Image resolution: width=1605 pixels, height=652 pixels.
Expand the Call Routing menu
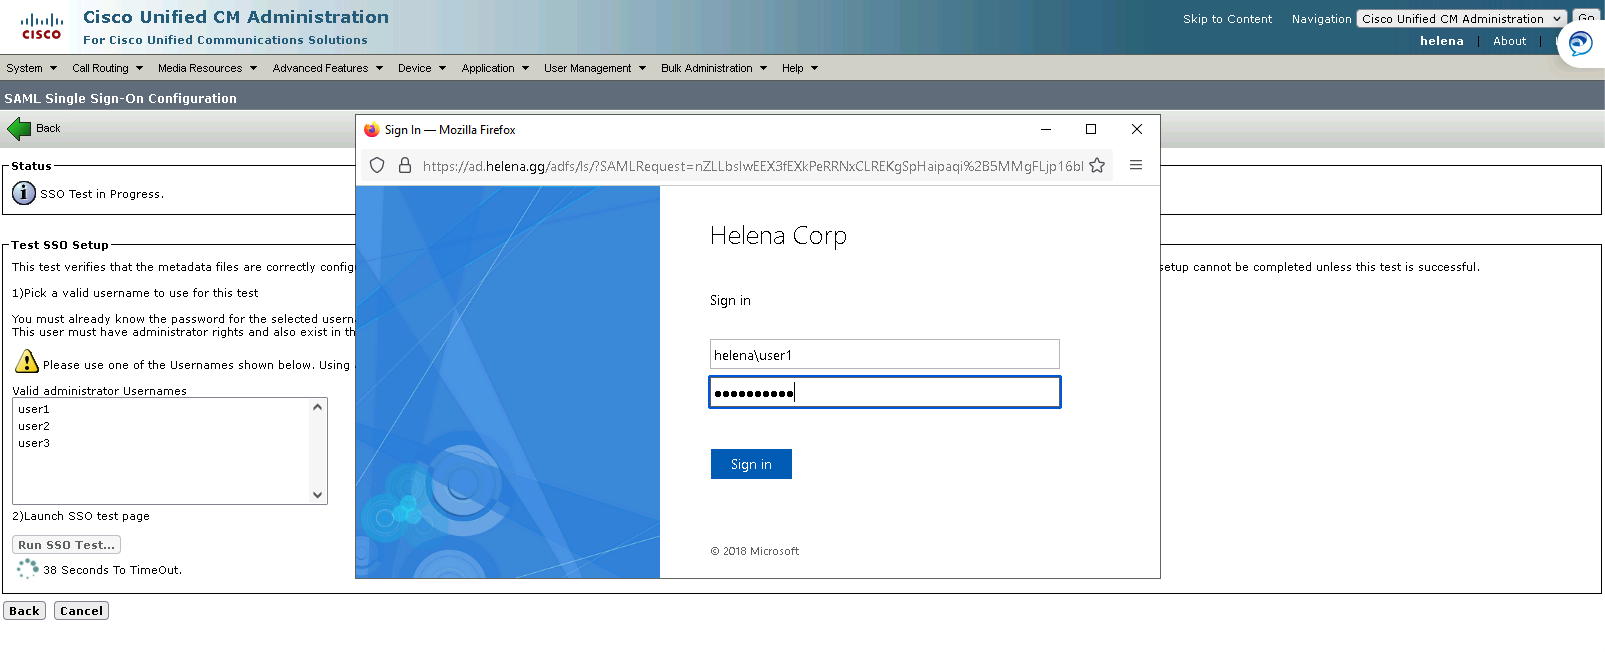107,68
